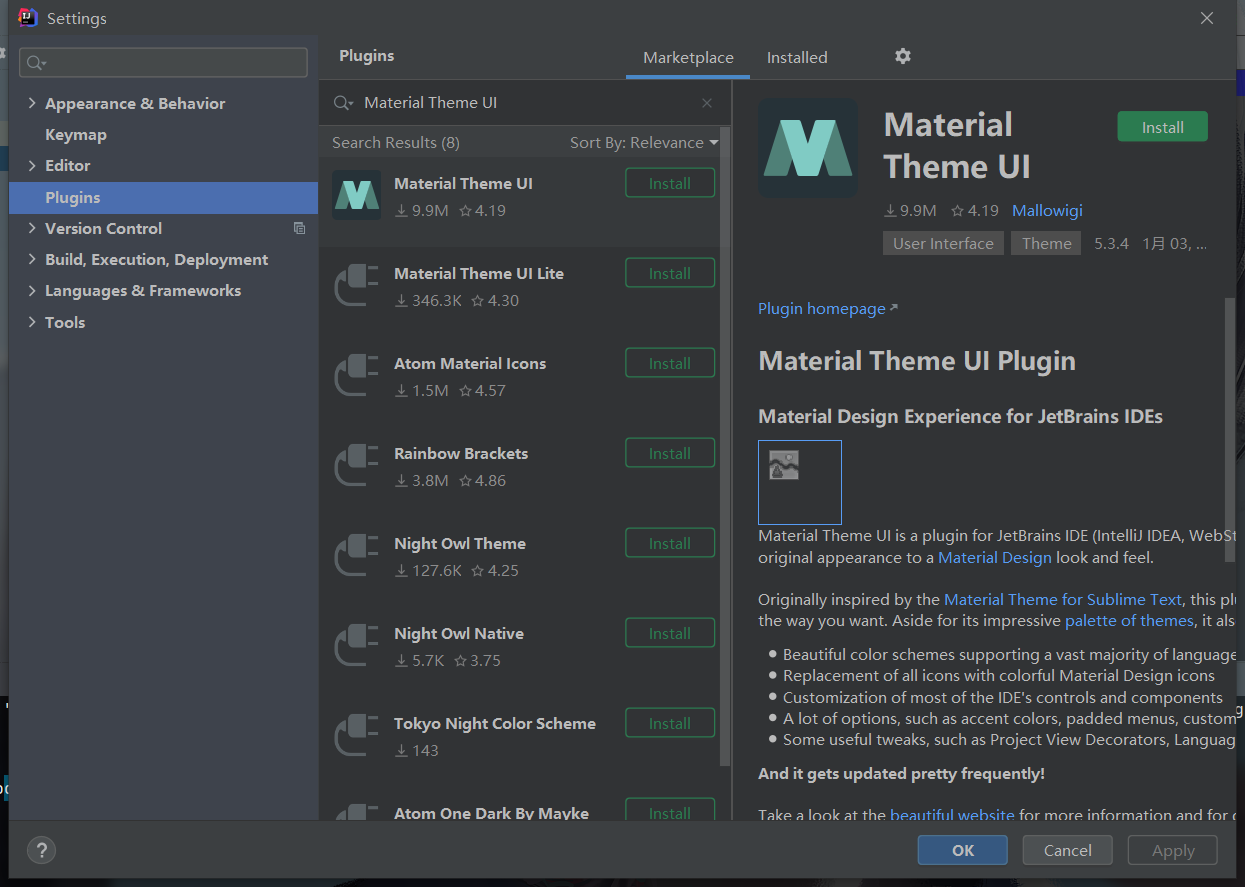The image size is (1245, 887).
Task: Open the Sort By Relevance dropdown
Action: click(x=644, y=143)
